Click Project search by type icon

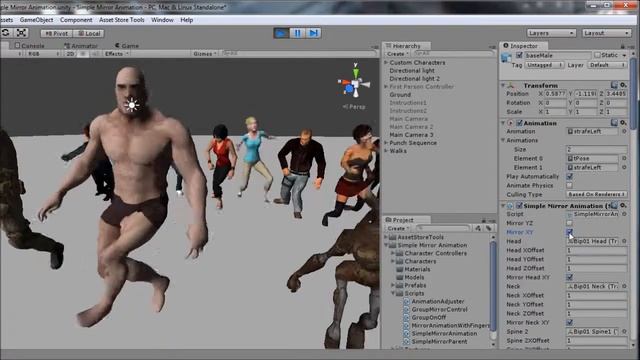tap(478, 229)
